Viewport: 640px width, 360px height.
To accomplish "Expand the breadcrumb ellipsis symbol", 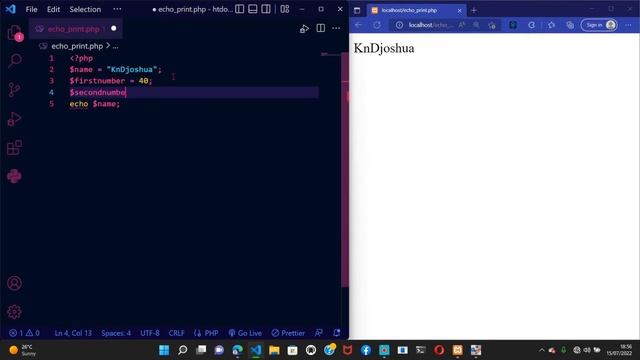I will (116, 47).
